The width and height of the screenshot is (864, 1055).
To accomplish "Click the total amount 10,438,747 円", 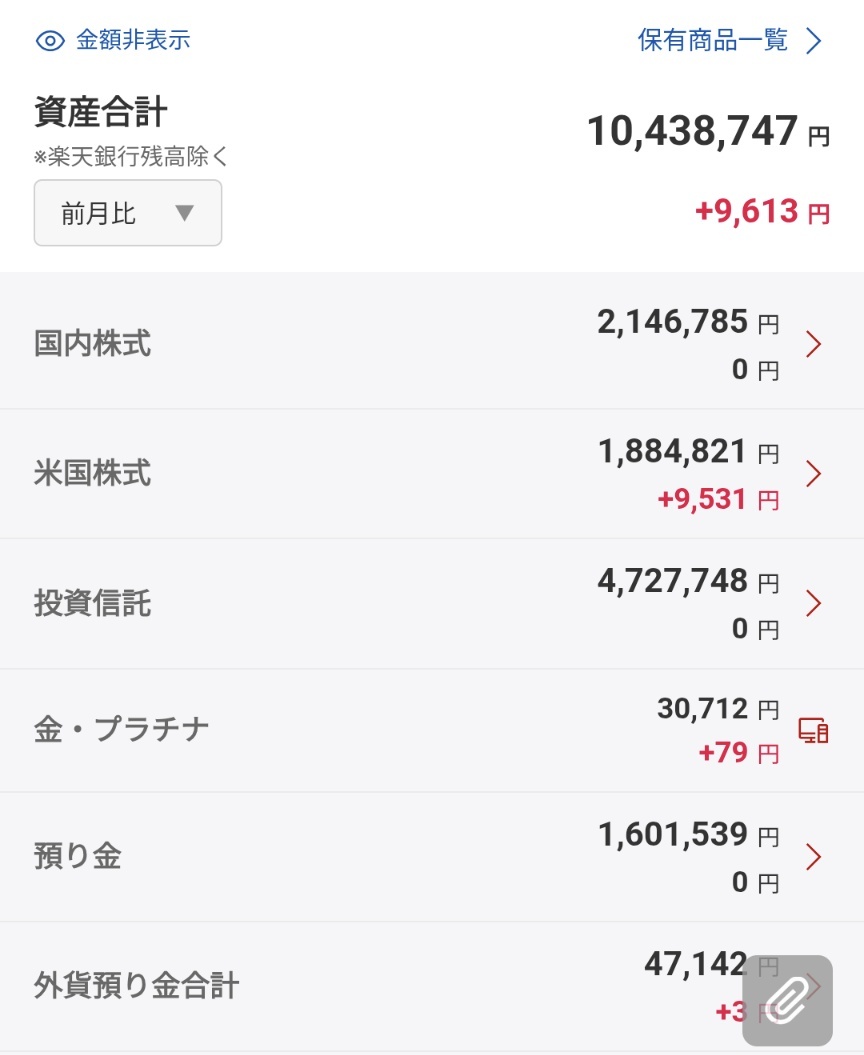I will click(x=709, y=131).
